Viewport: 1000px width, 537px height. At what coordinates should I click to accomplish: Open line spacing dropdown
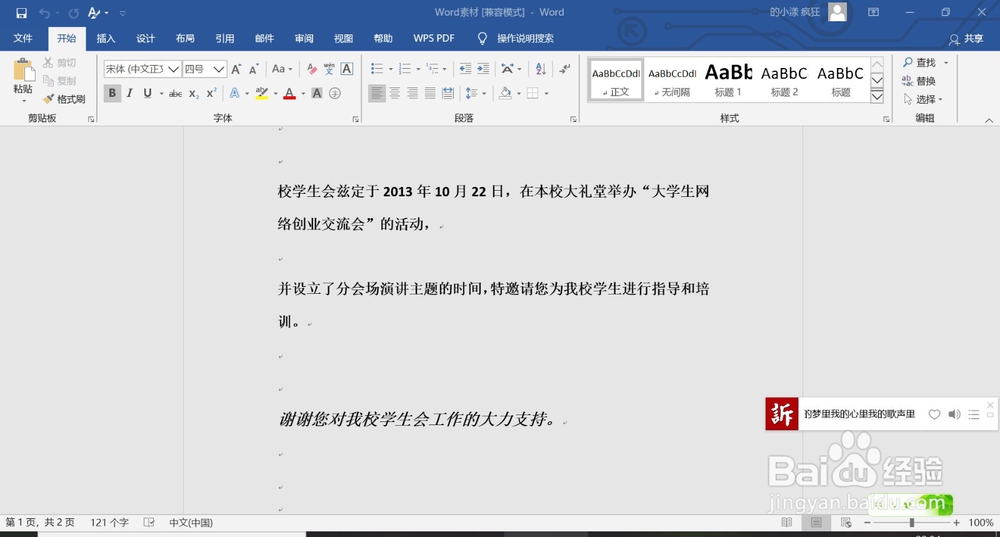click(x=476, y=94)
